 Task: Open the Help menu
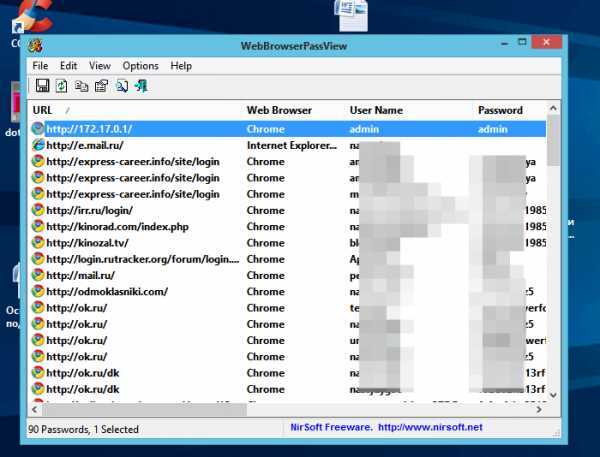(x=181, y=66)
